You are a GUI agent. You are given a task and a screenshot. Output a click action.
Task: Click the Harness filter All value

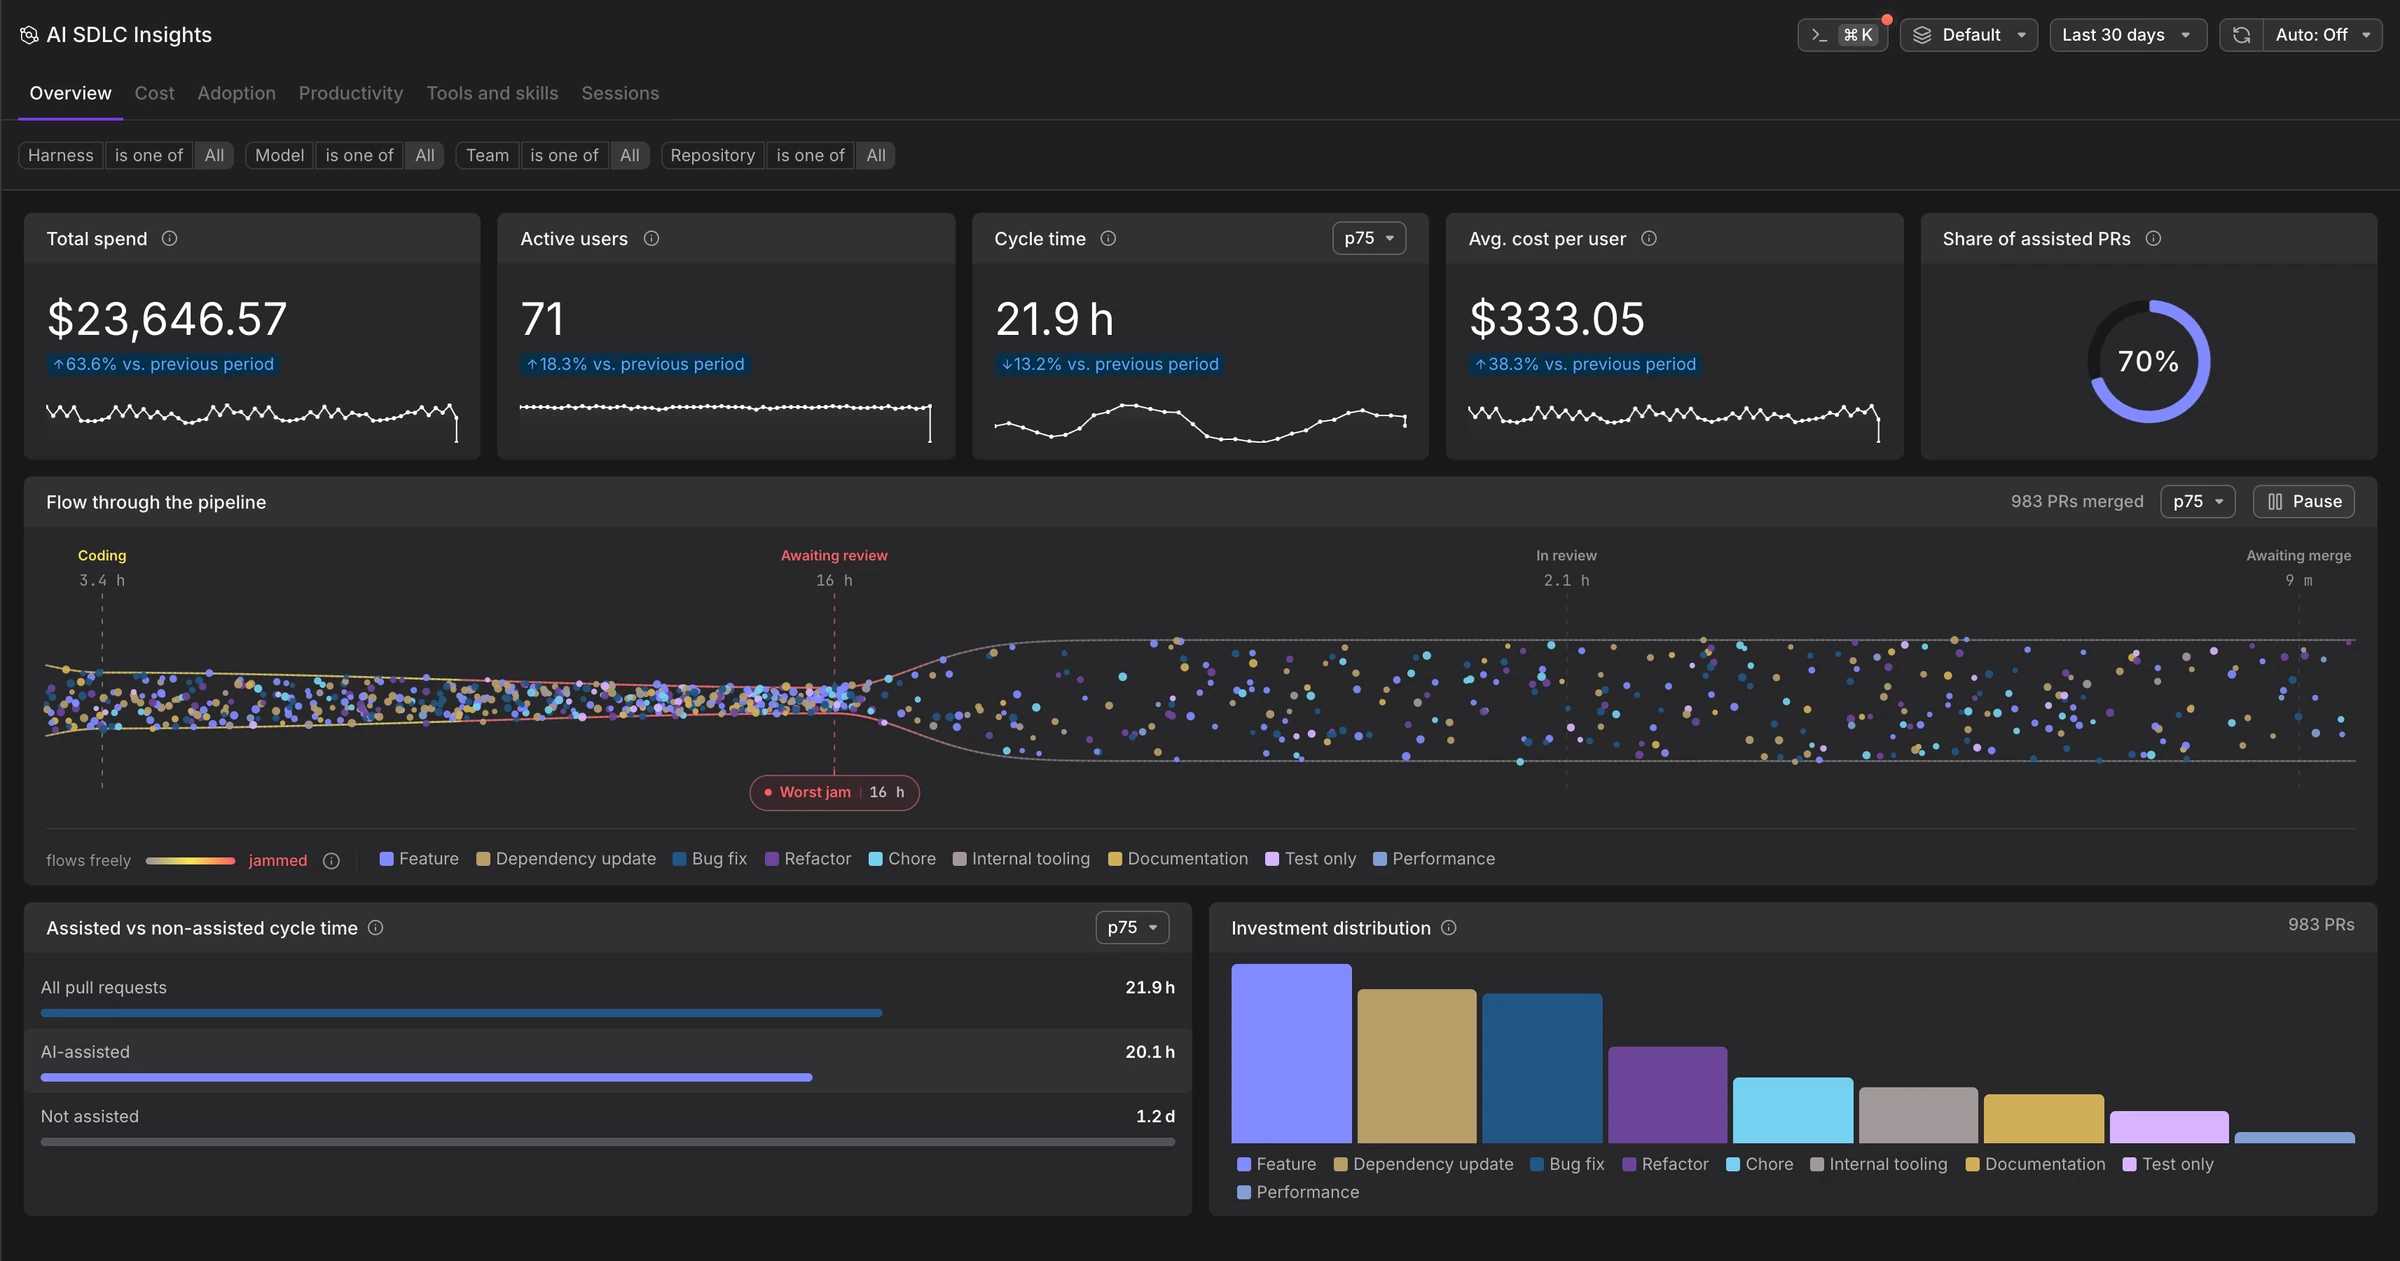(214, 155)
